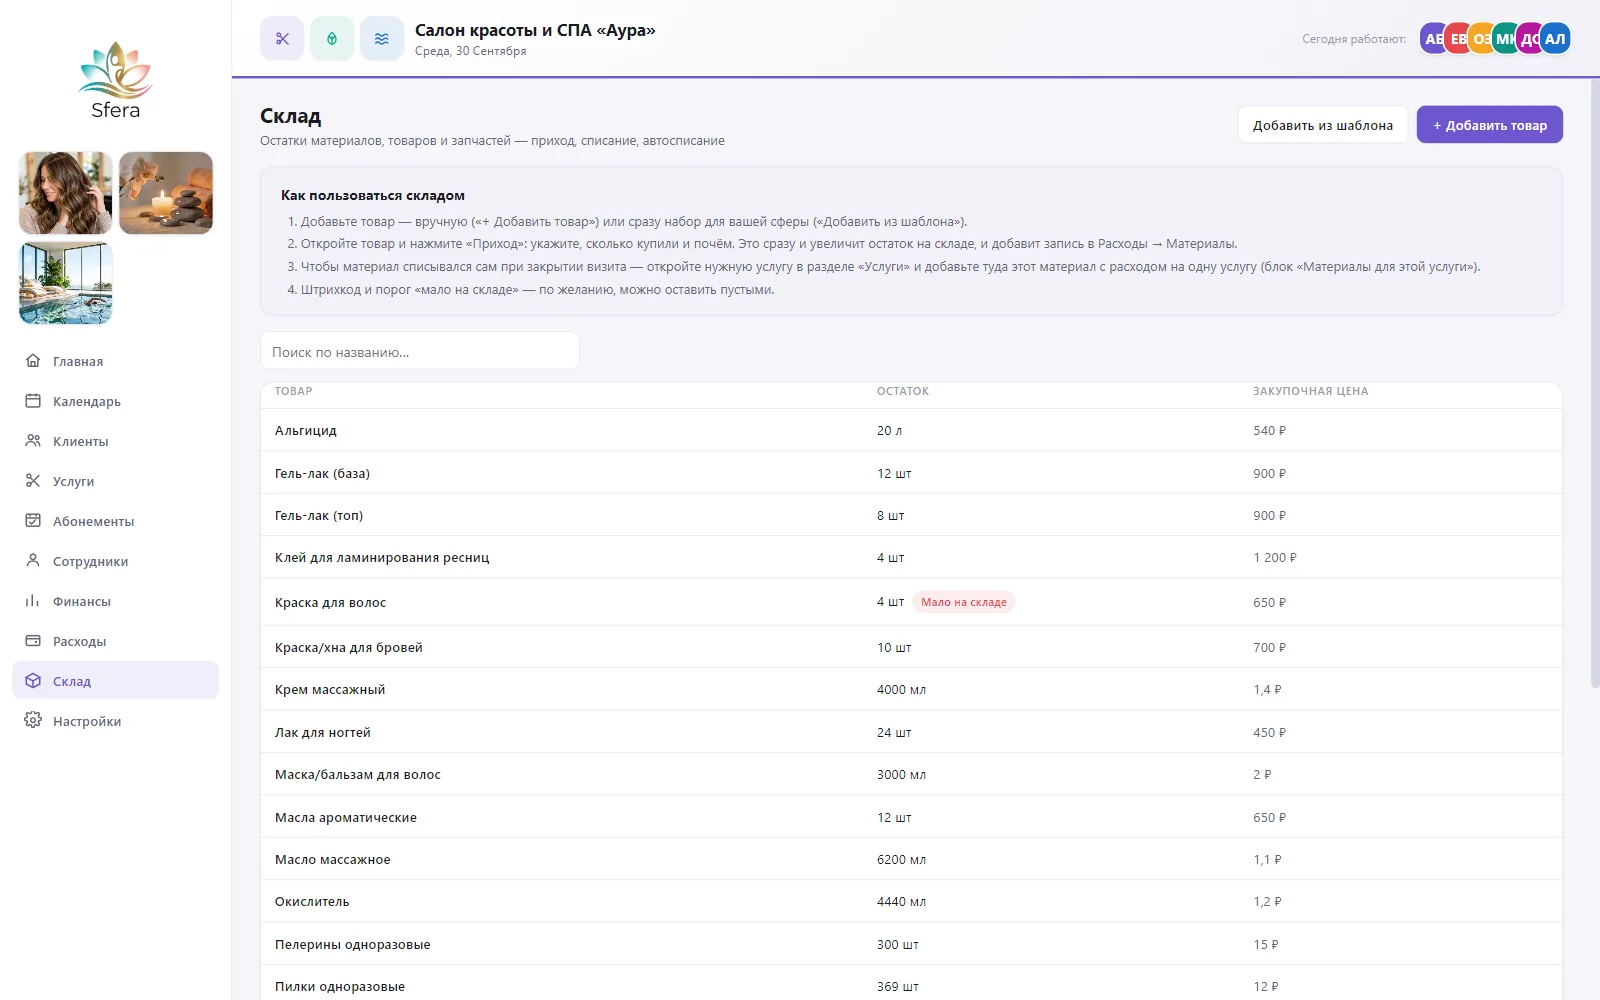The image size is (1600, 1000).
Task: Click the Мало на складе badge
Action: tap(964, 602)
